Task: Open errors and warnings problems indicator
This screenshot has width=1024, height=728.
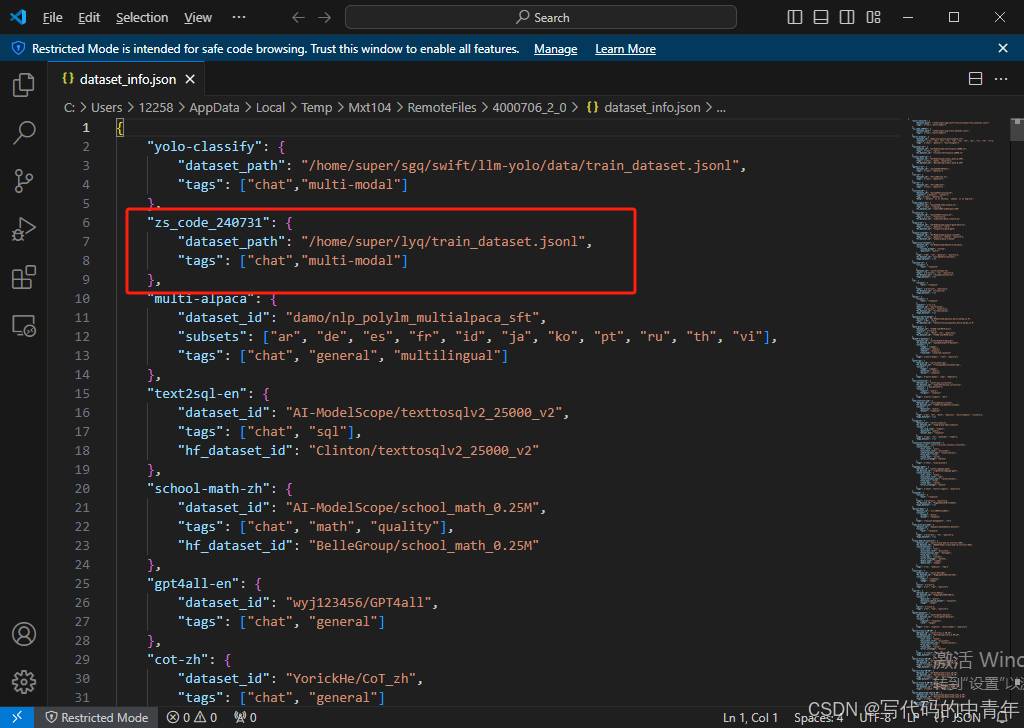Action: tap(192, 718)
